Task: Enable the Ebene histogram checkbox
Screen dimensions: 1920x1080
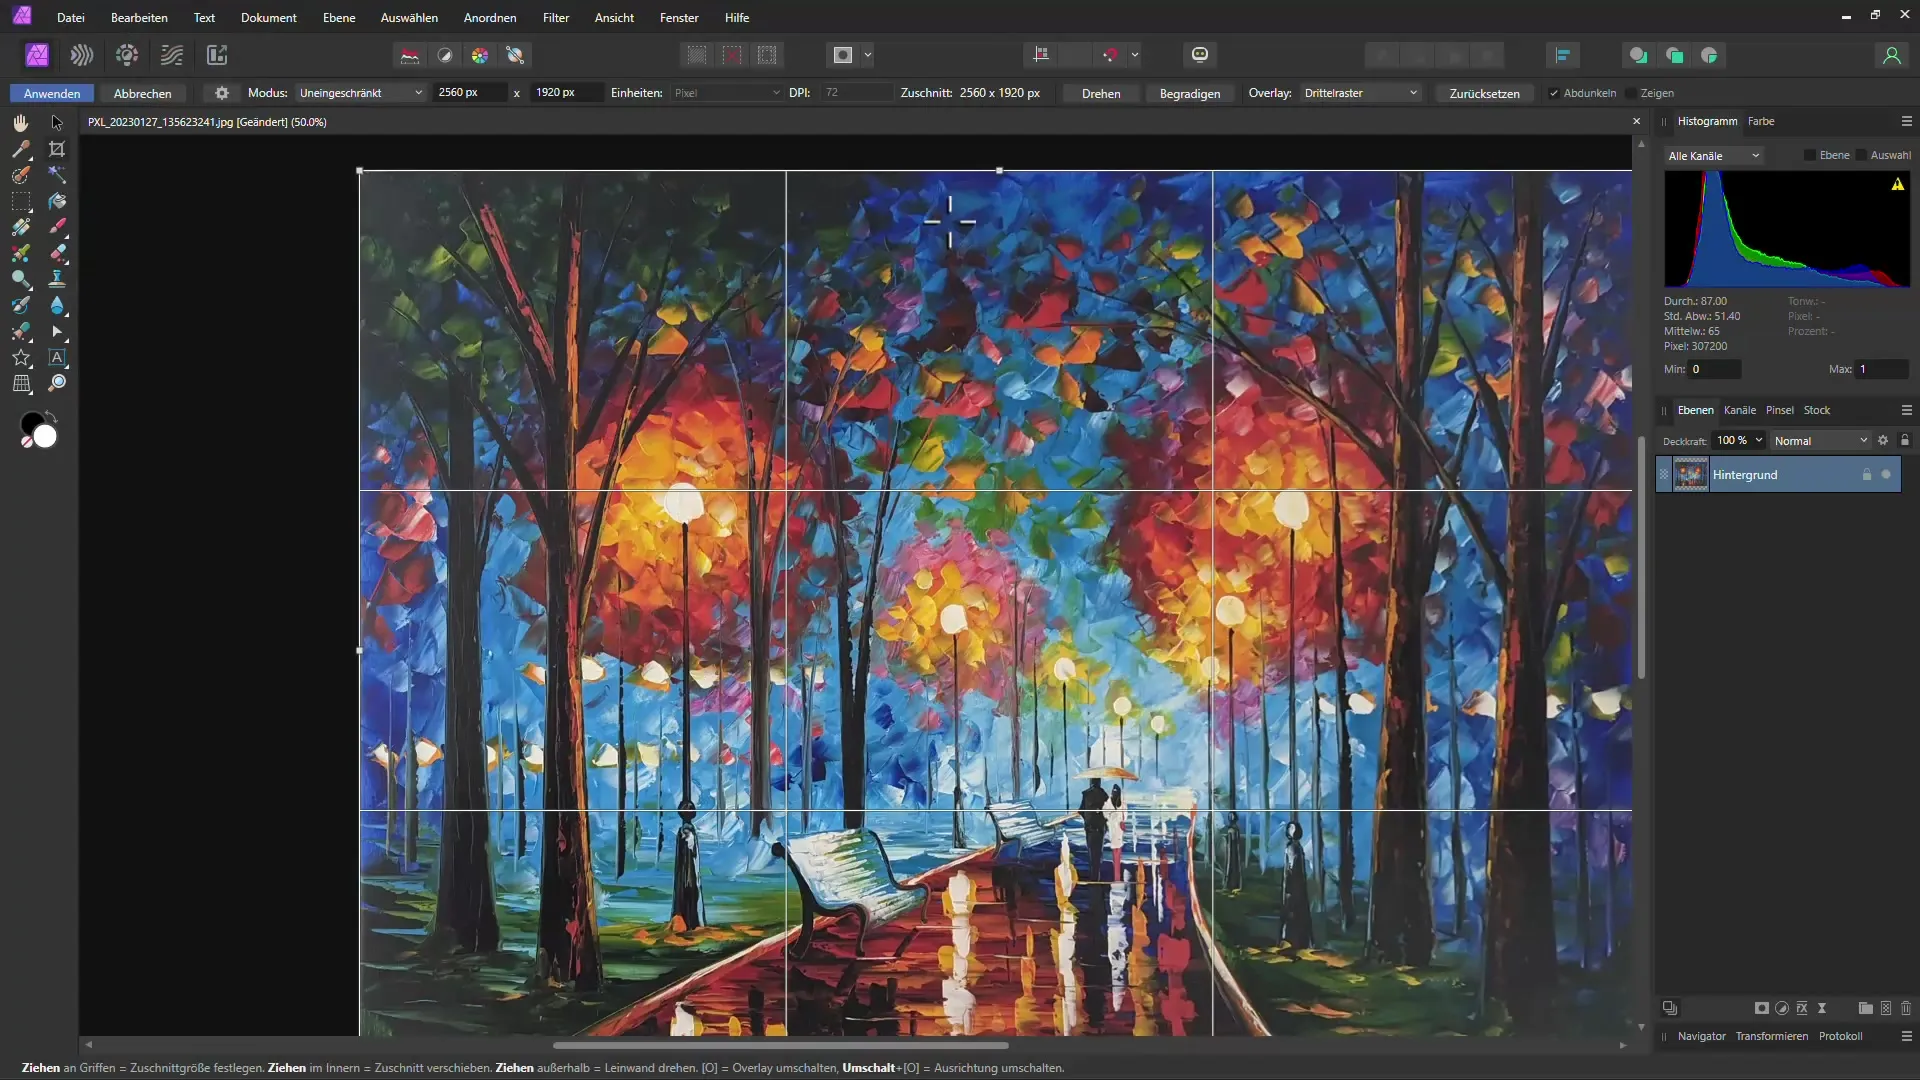Action: click(x=1809, y=155)
